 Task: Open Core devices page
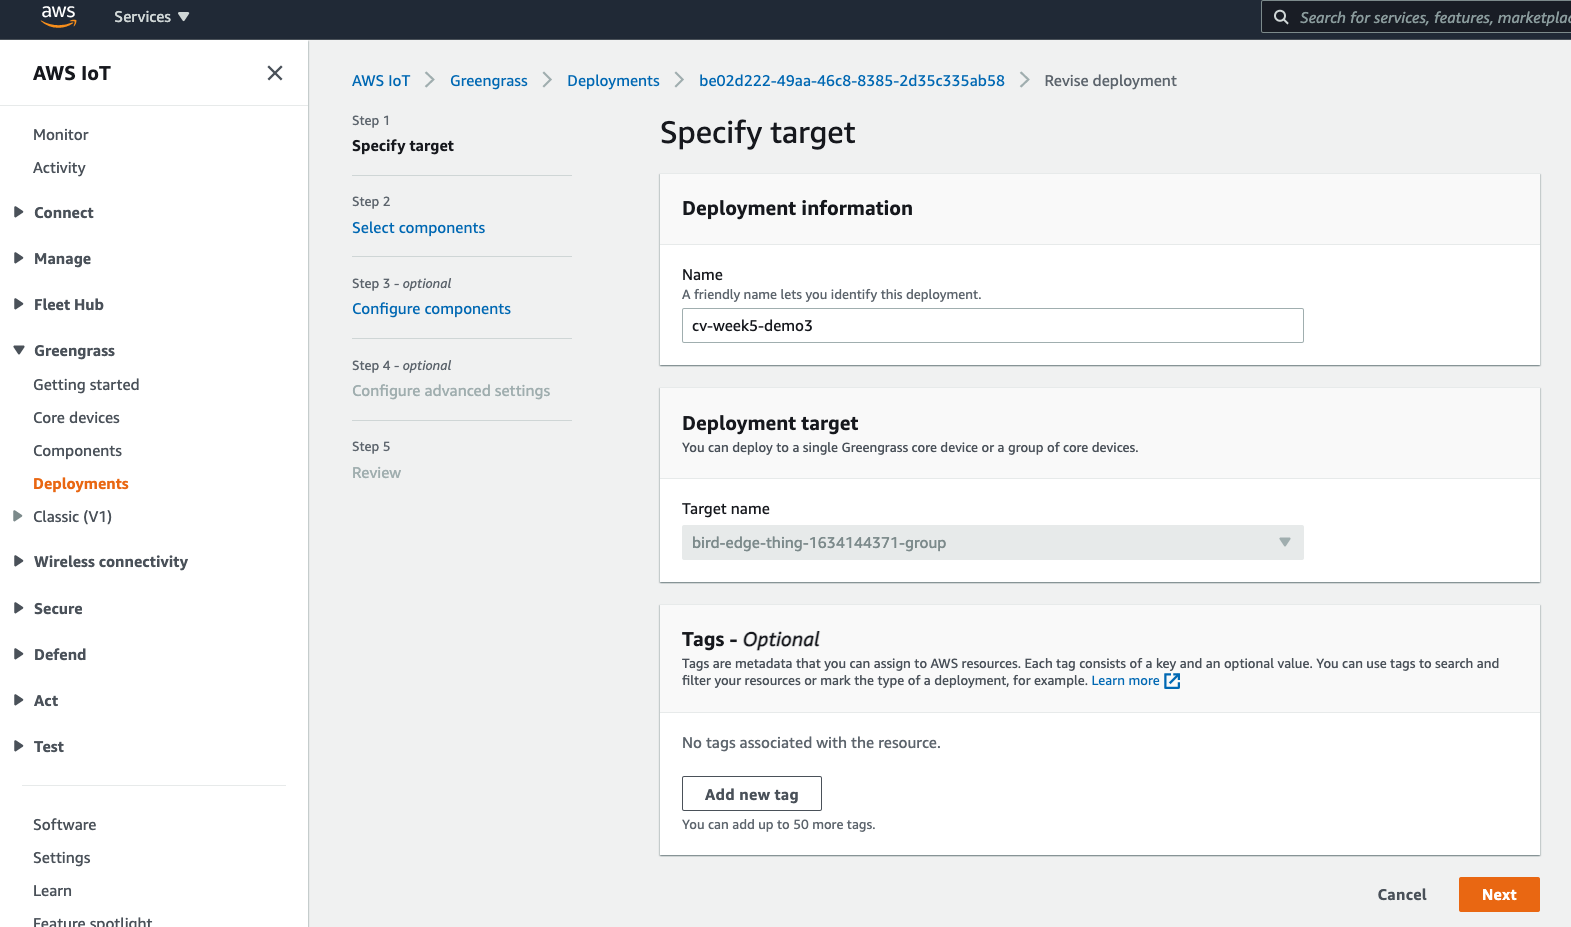point(76,418)
